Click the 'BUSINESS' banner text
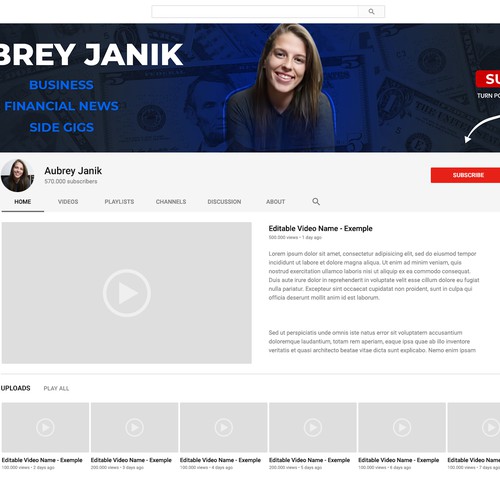 61,85
